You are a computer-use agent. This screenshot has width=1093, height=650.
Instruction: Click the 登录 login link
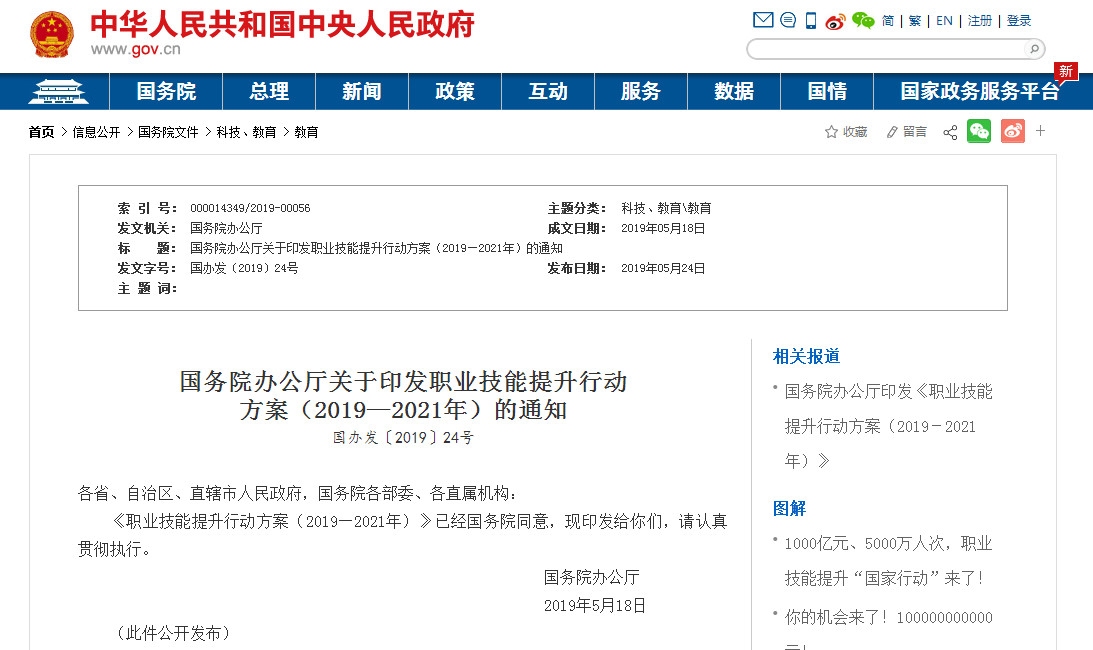pyautogui.click(x=1018, y=21)
